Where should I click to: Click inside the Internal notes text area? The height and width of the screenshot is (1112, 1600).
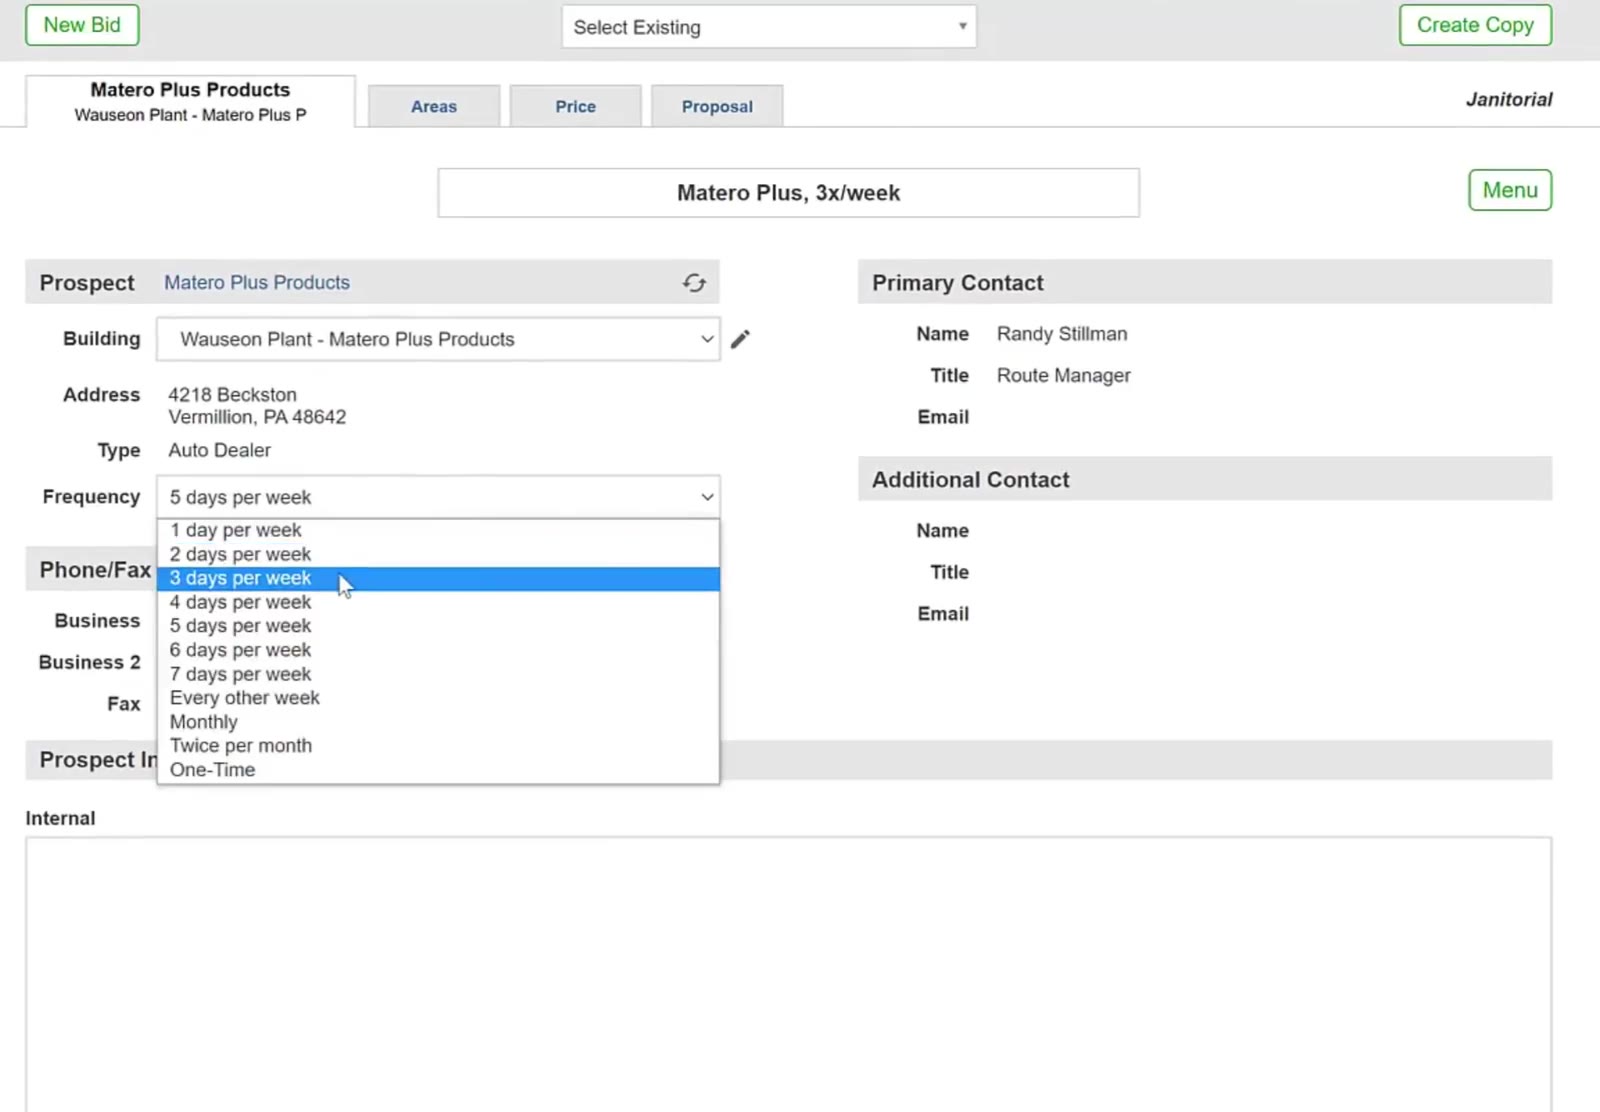(788, 974)
